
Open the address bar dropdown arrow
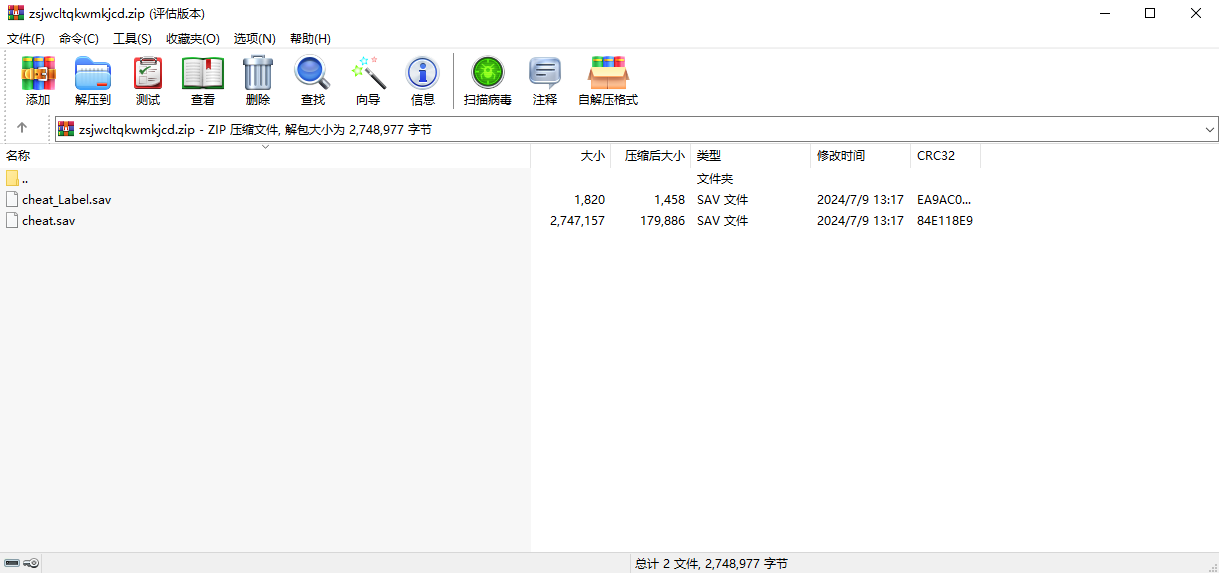1210,130
